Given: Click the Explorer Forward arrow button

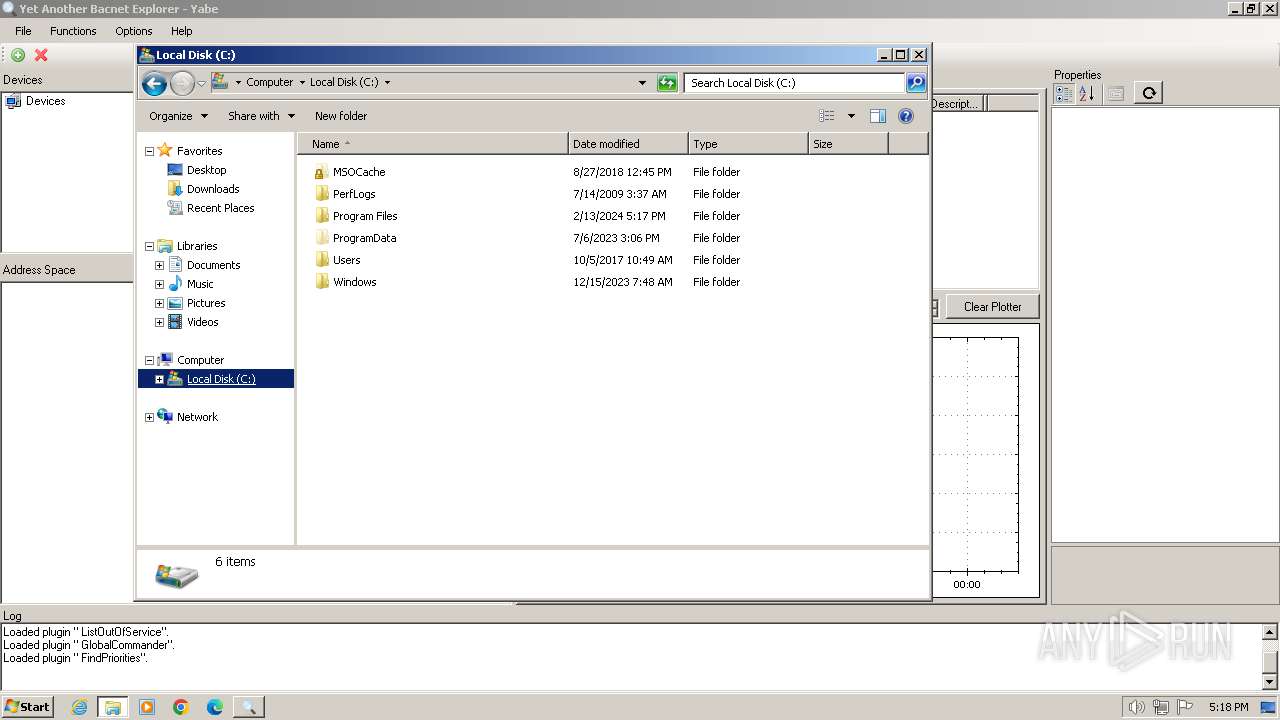Looking at the screenshot, I should [x=182, y=83].
